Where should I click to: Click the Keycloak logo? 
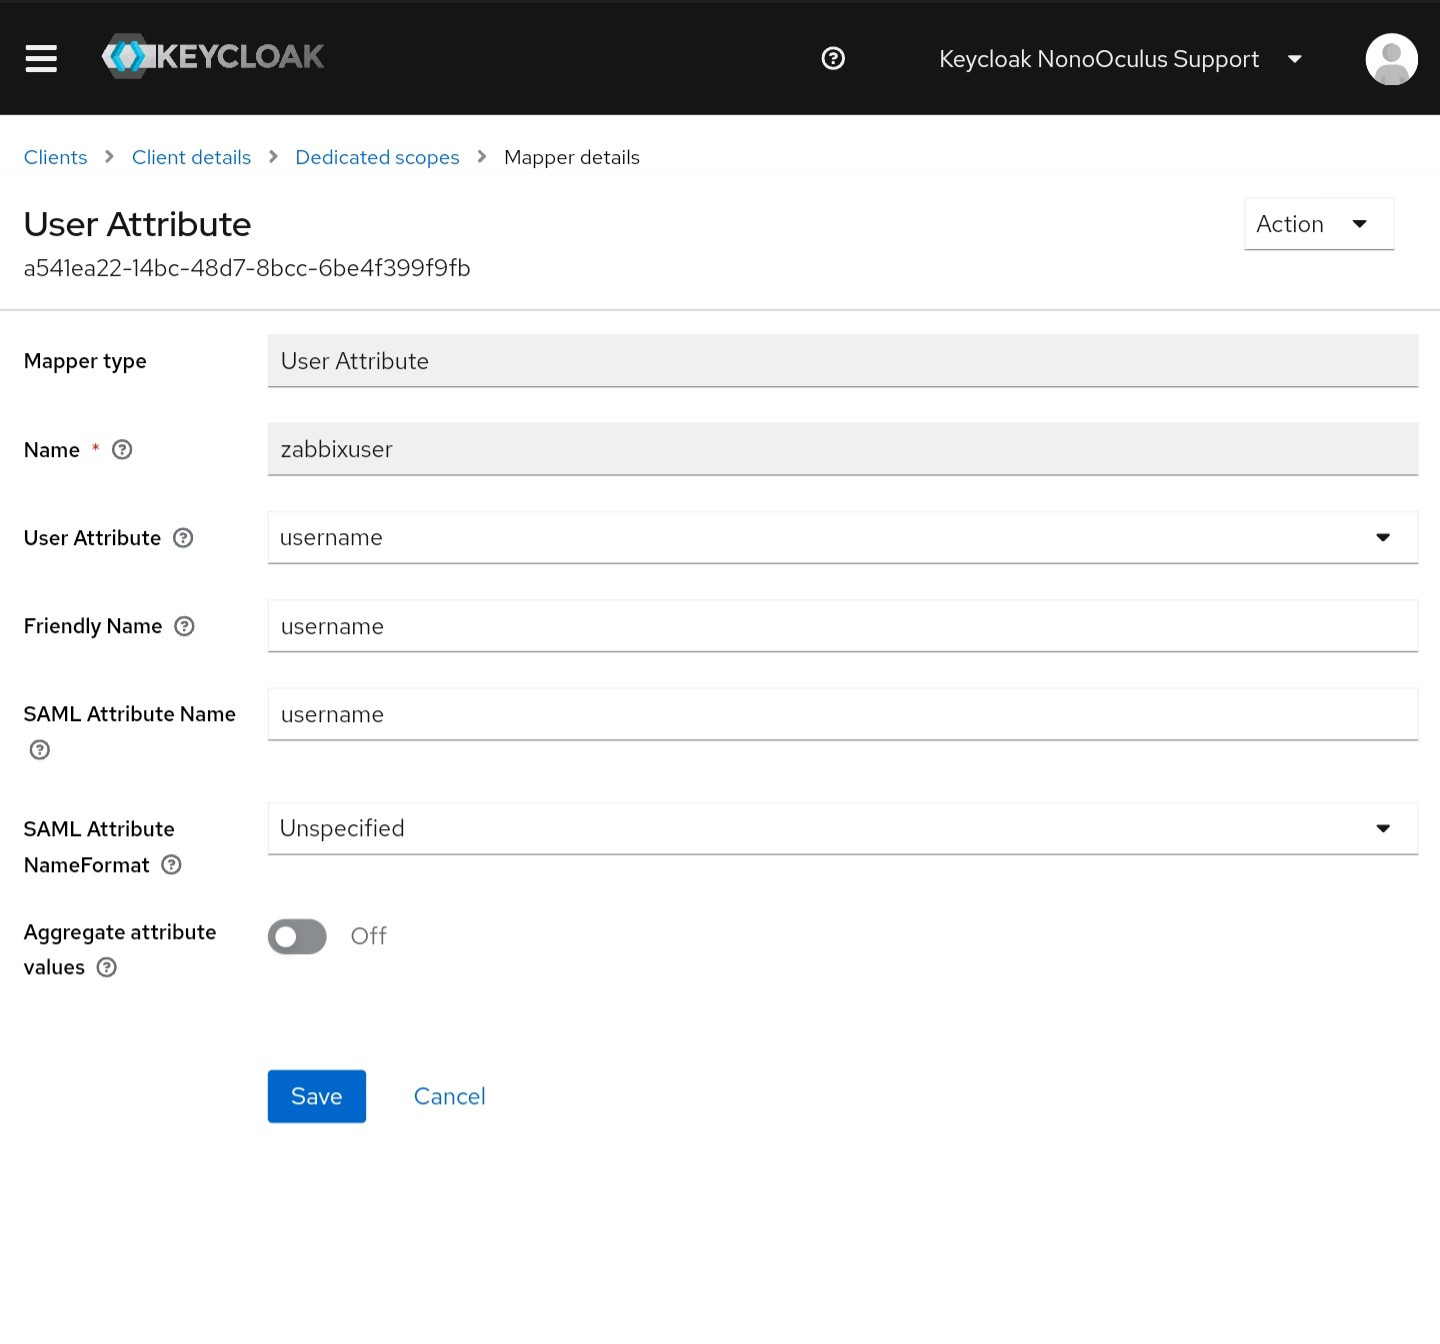pyautogui.click(x=213, y=57)
